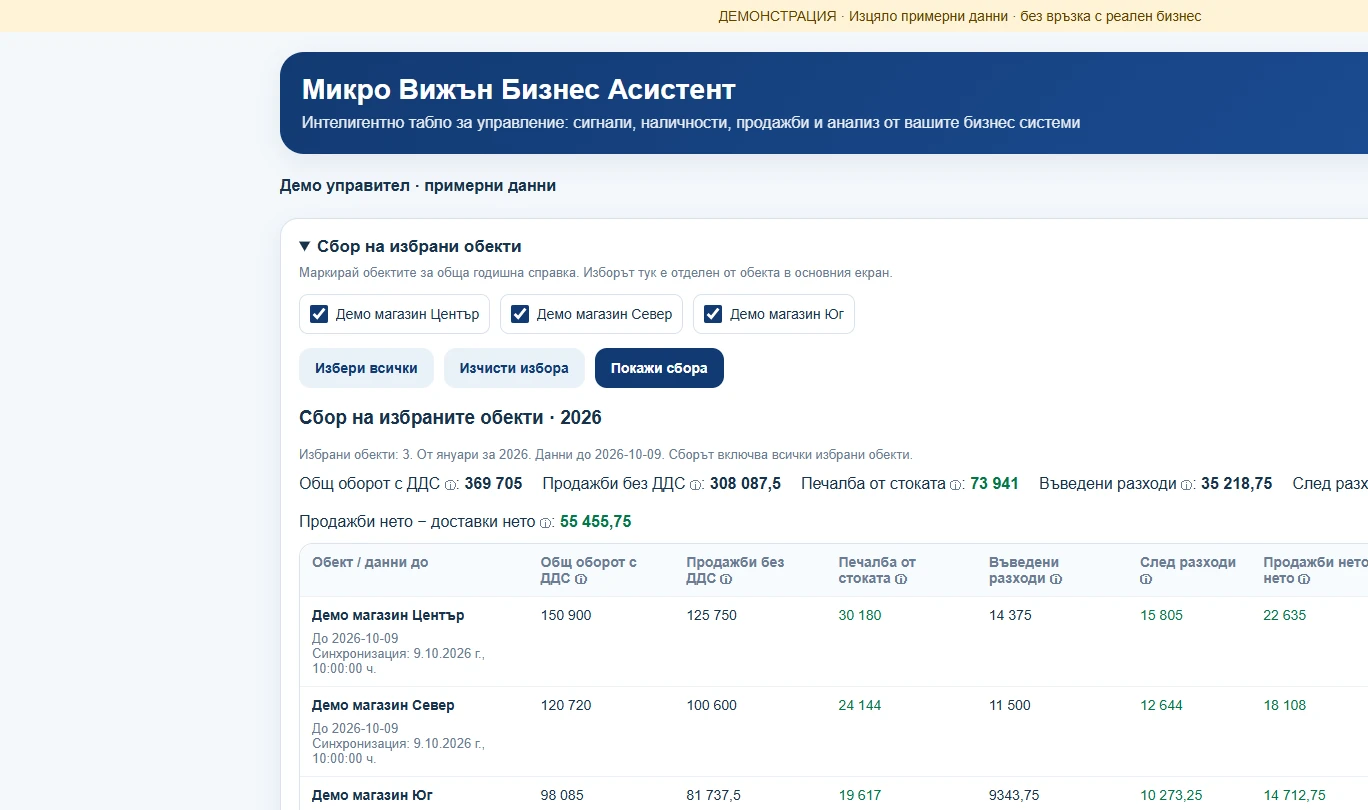Select the cell value 9343,75

click(x=1014, y=795)
